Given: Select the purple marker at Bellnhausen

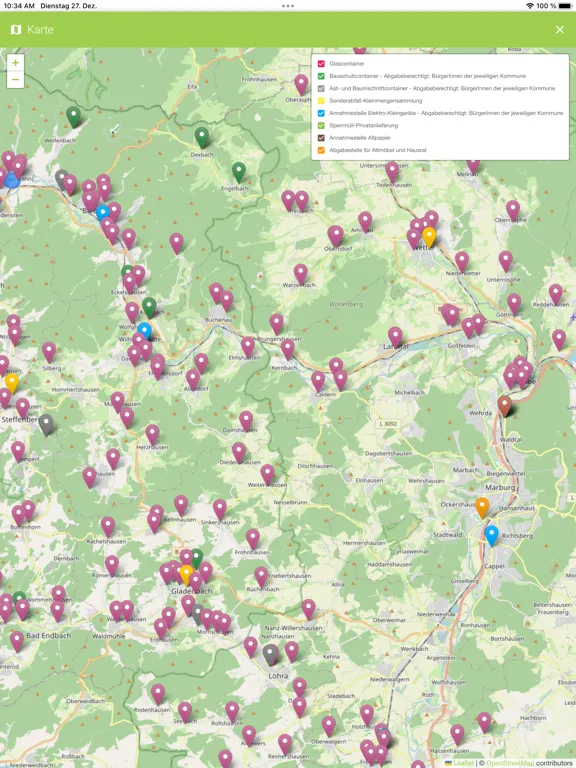Looking at the screenshot, I should pyautogui.click(x=181, y=506).
